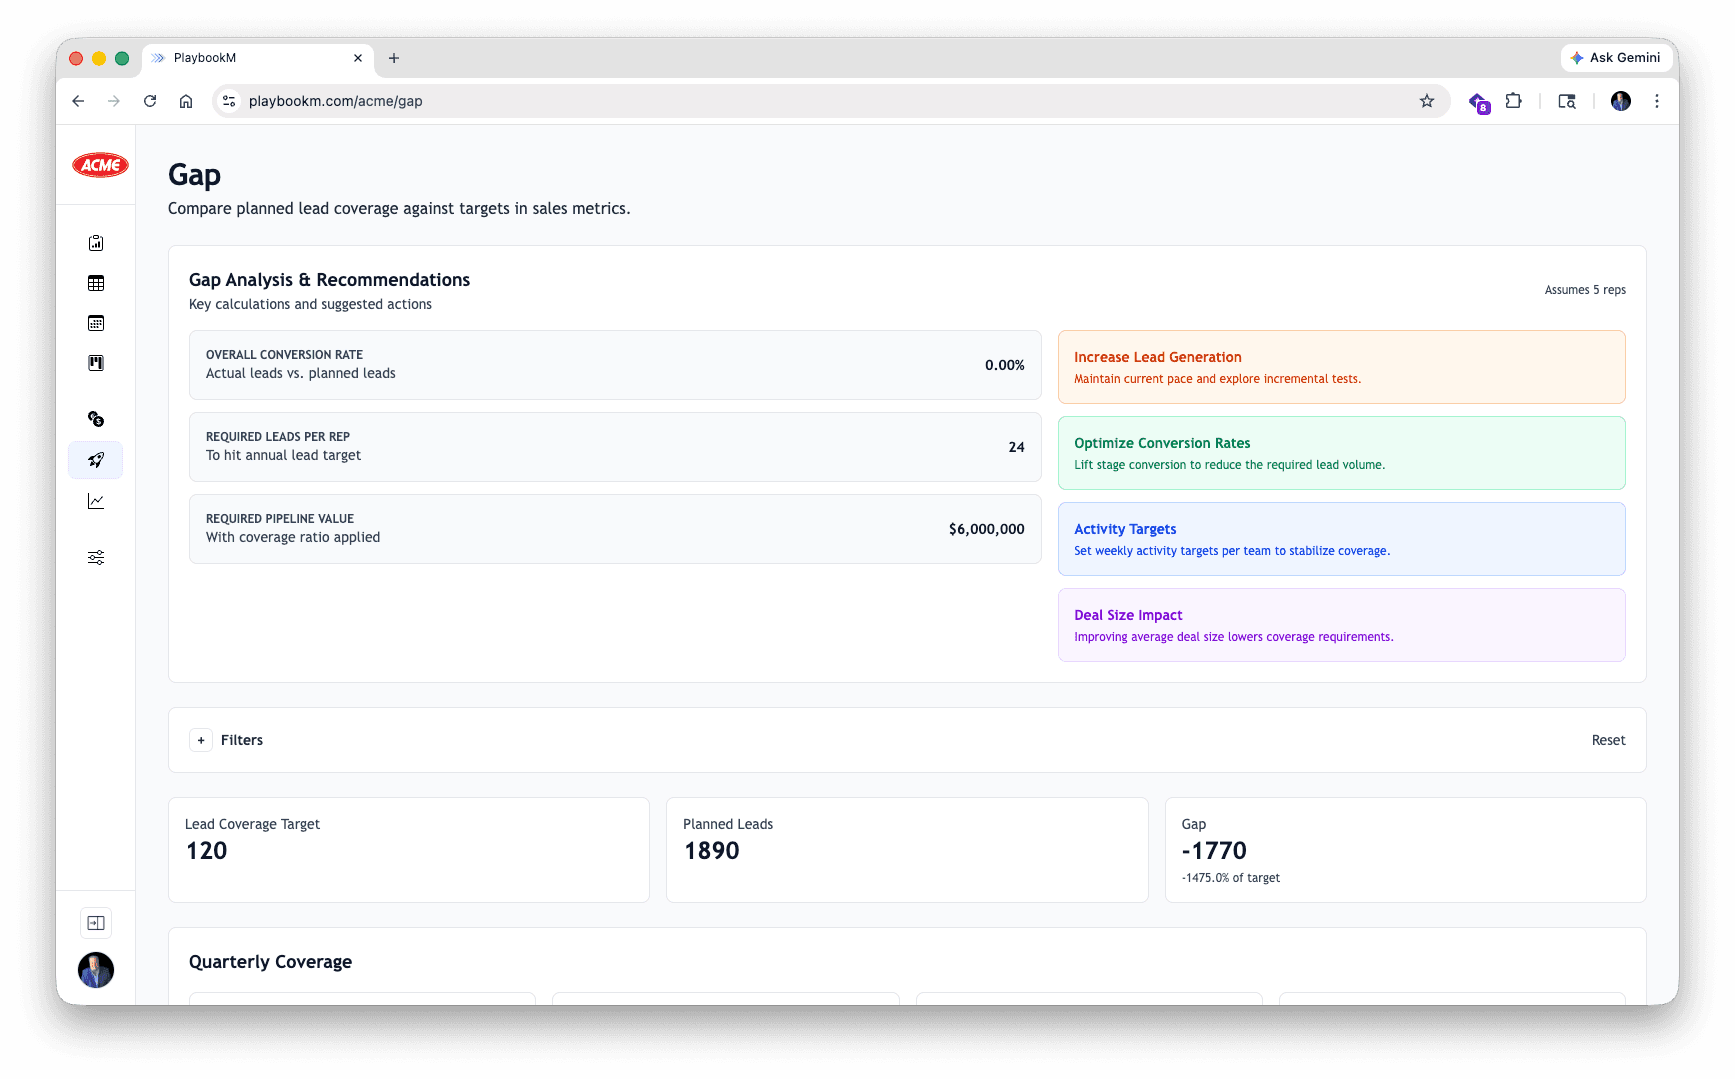This screenshot has height=1079, width=1735.
Task: Open the calendar sidebar icon
Action: click(x=96, y=323)
